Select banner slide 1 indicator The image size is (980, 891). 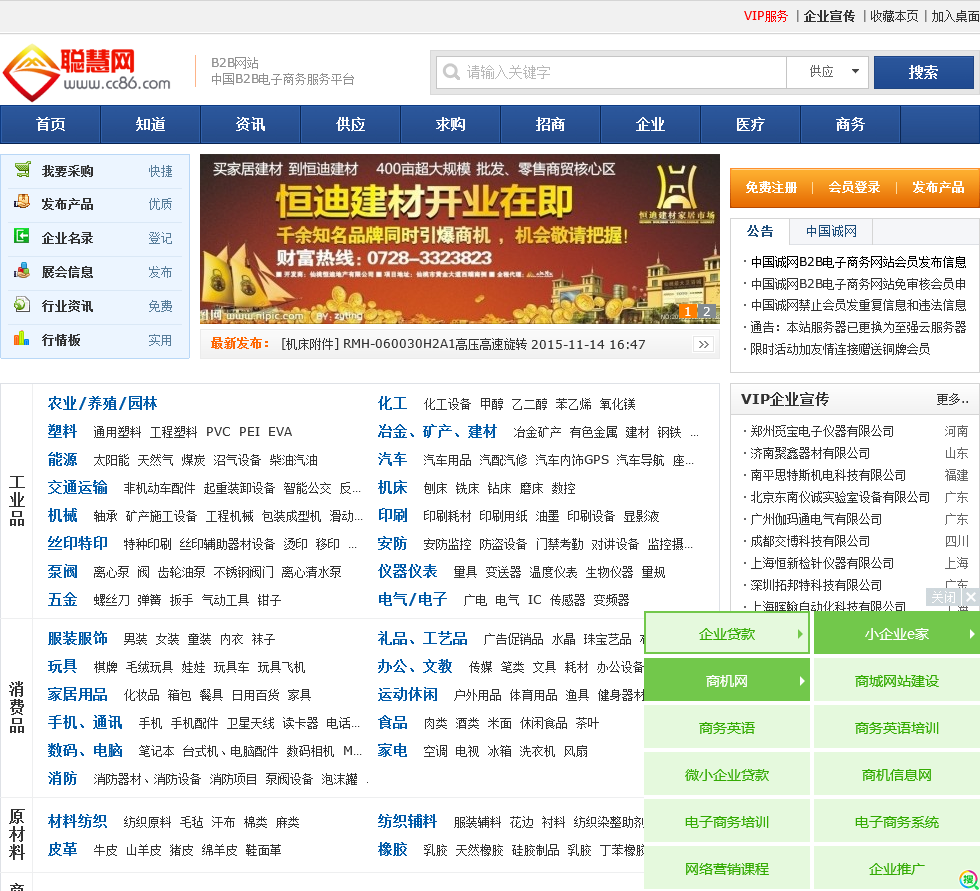coord(688,311)
